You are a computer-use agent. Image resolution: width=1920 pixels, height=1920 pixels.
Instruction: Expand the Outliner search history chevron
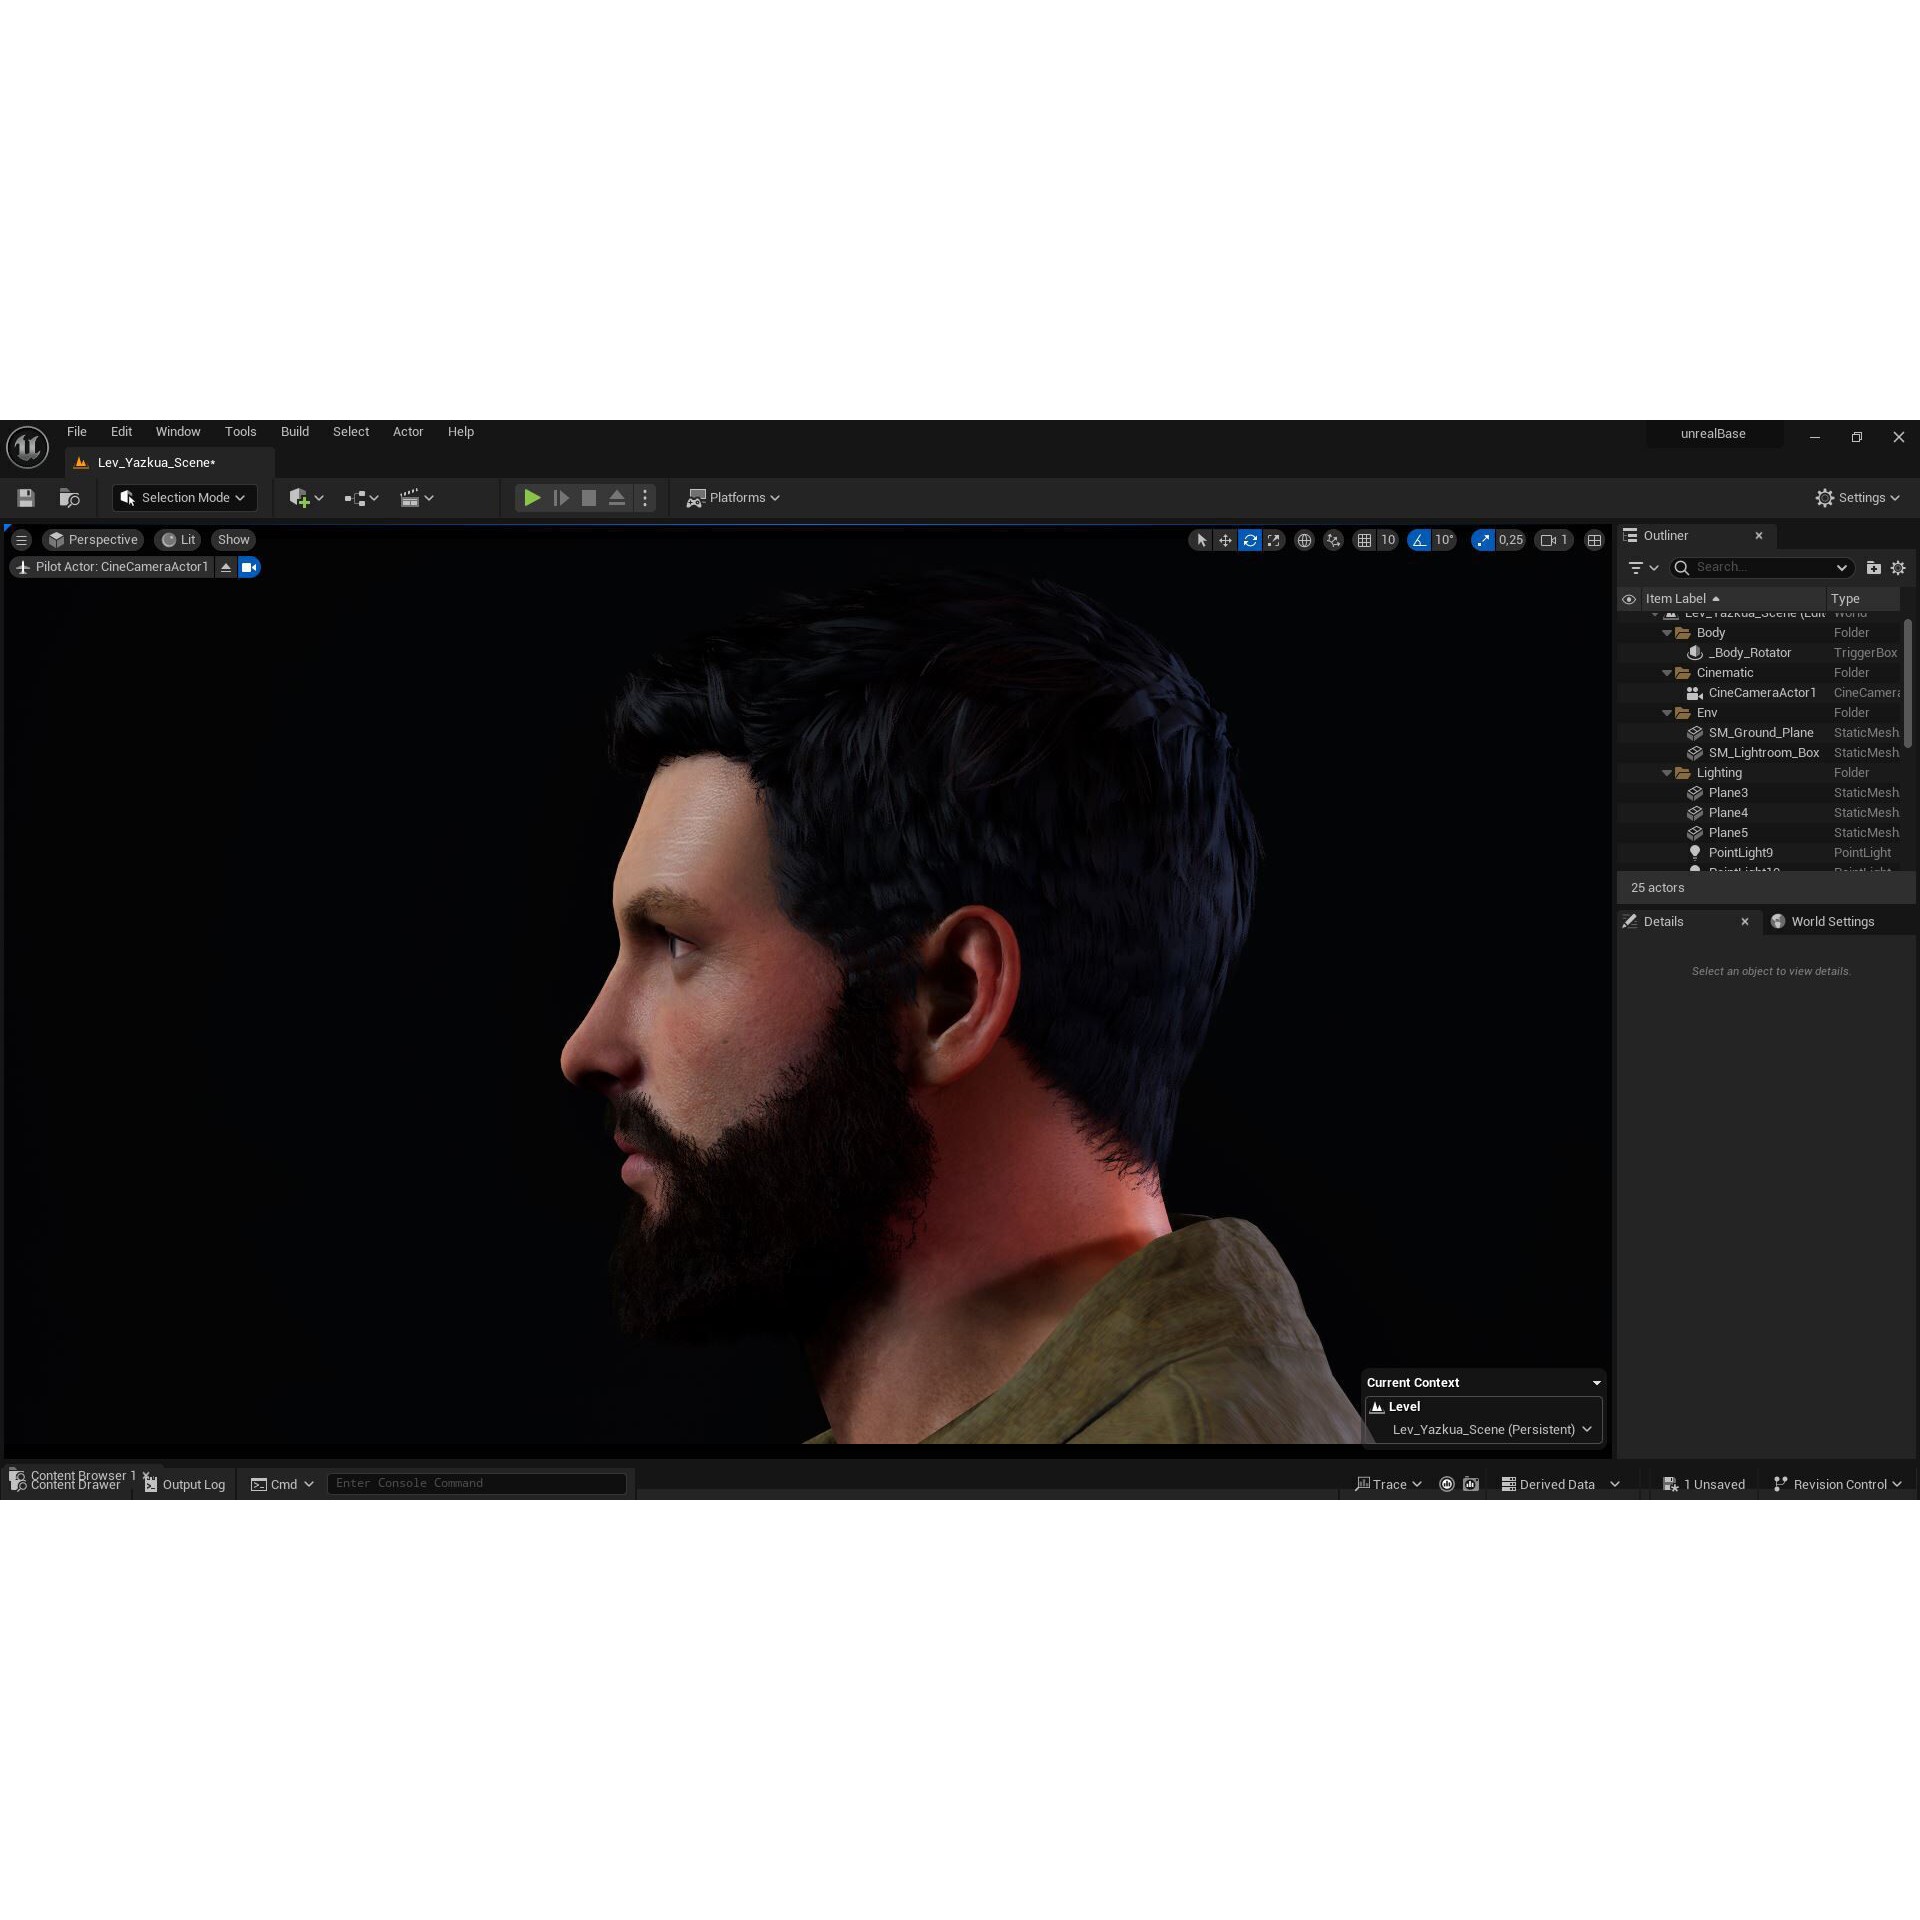[1842, 568]
